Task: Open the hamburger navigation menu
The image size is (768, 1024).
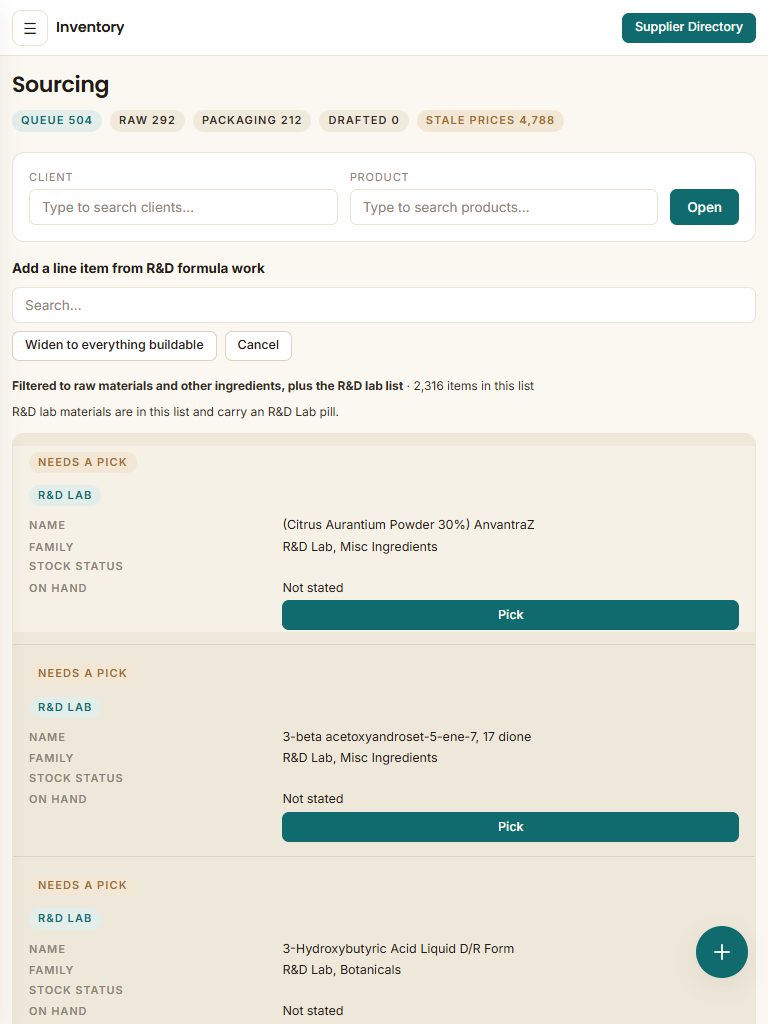Action: [x=30, y=28]
